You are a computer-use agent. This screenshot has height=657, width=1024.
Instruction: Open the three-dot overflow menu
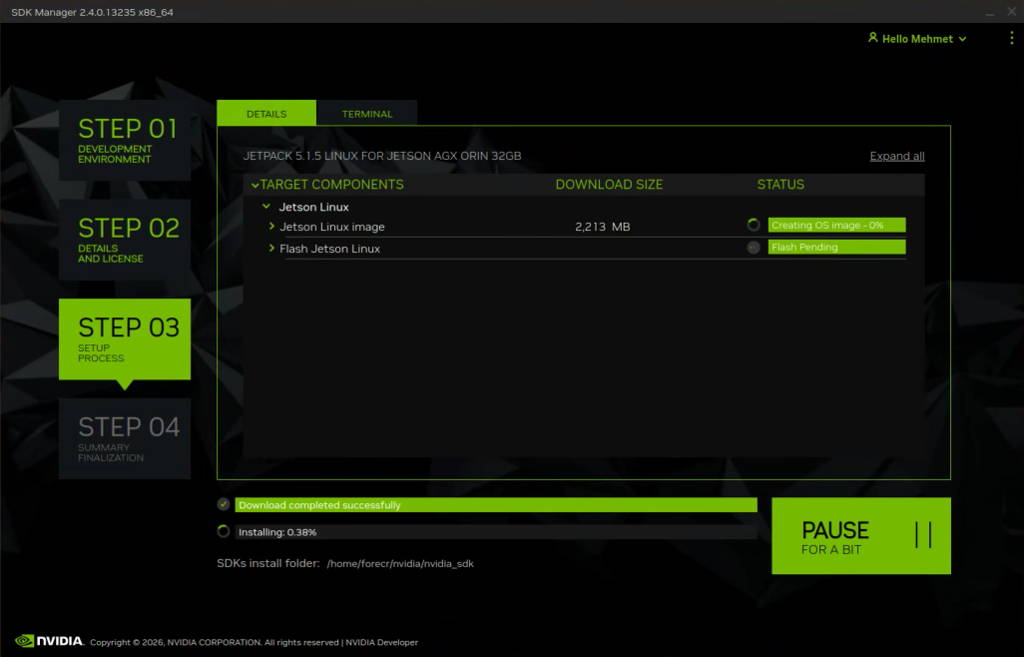click(1011, 37)
